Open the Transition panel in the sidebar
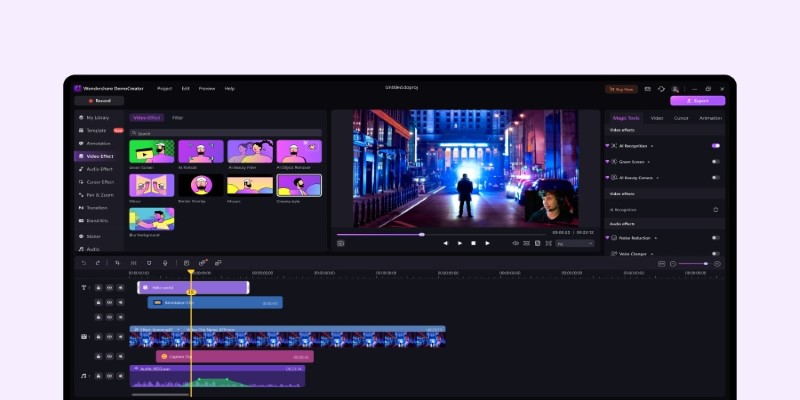800x400 pixels. 97,208
